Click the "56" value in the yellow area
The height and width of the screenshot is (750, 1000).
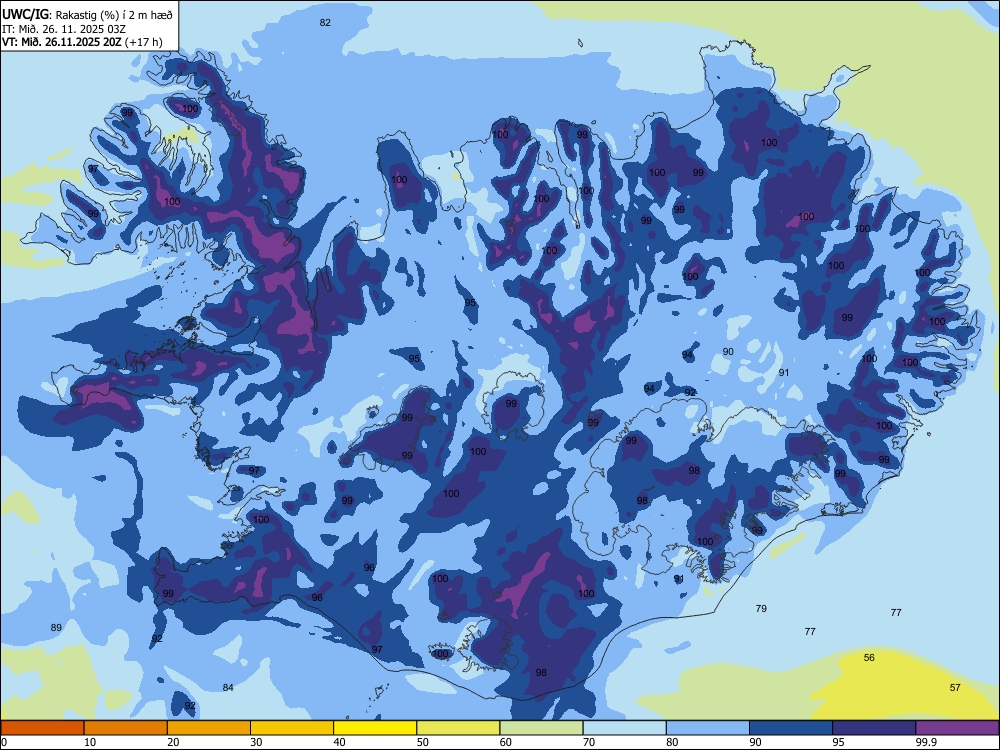point(869,658)
